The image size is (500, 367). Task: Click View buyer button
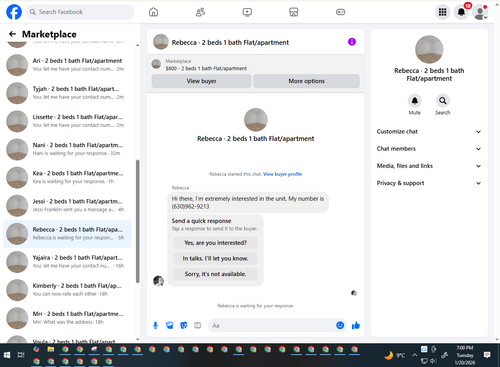[x=201, y=81]
